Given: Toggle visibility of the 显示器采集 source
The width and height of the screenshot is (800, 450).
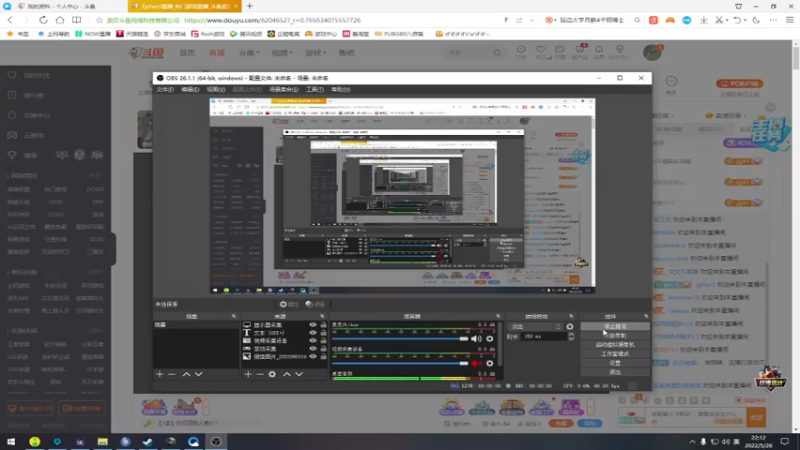Looking at the screenshot, I should [x=313, y=324].
